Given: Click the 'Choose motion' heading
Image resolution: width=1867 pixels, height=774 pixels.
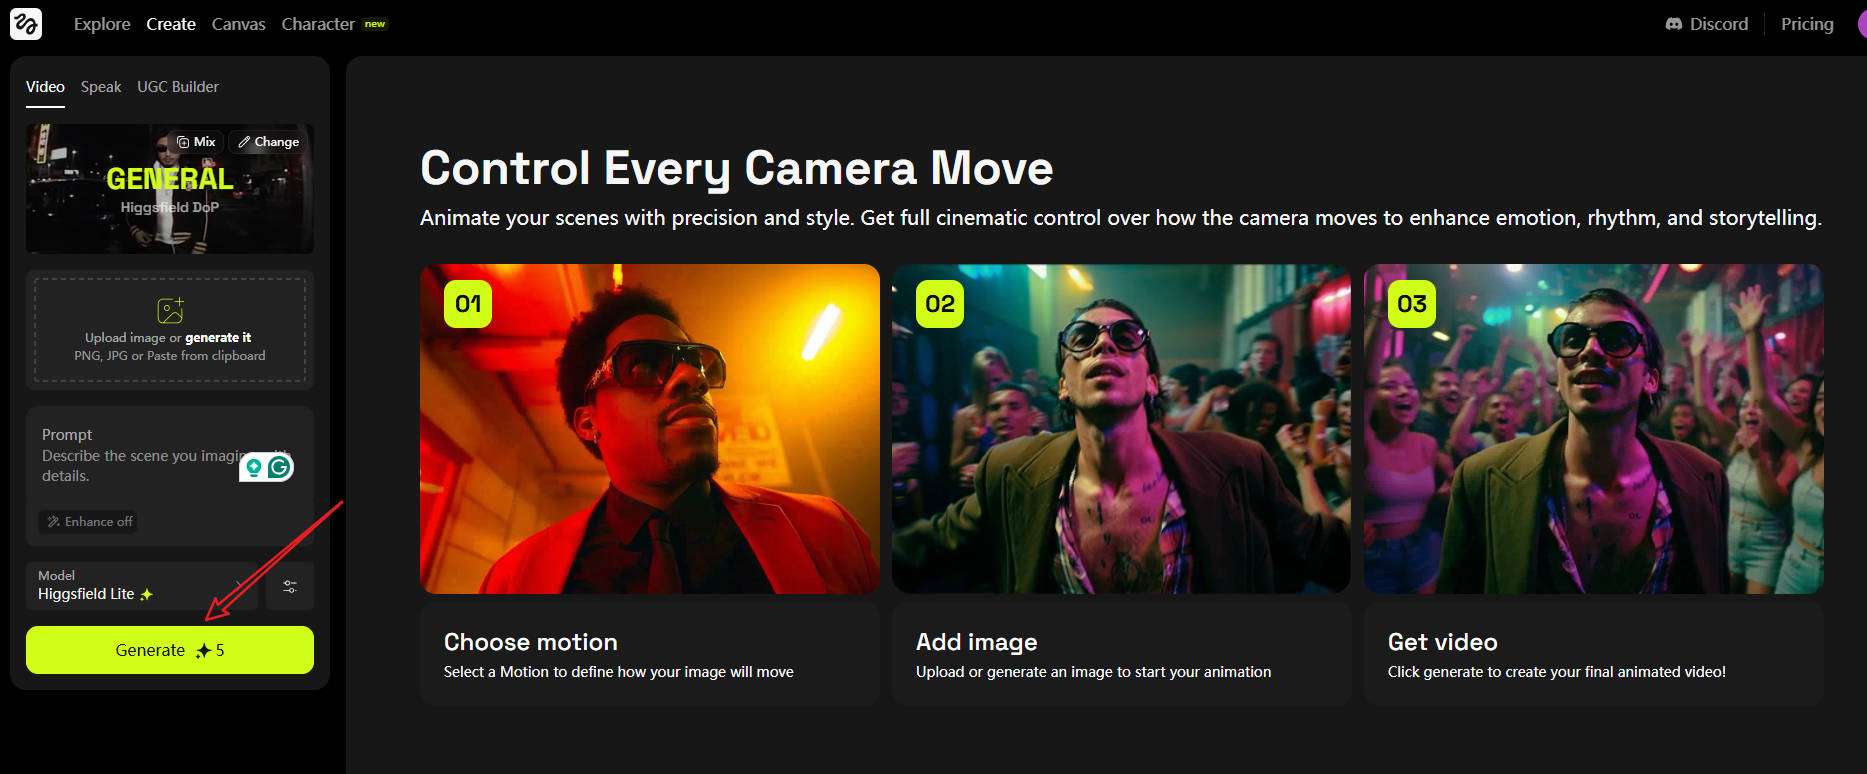Looking at the screenshot, I should tap(531, 642).
